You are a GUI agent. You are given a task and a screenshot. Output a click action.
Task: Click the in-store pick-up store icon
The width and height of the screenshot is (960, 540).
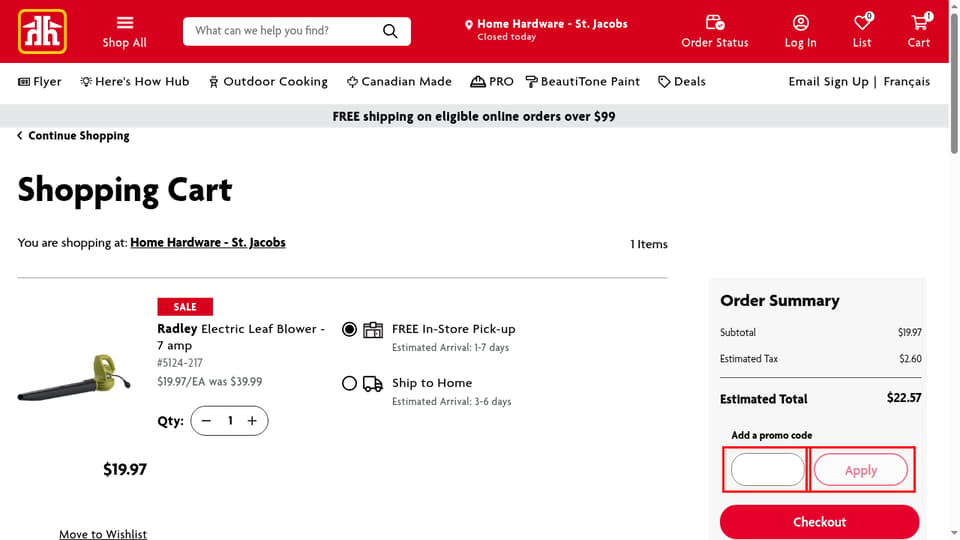373,329
